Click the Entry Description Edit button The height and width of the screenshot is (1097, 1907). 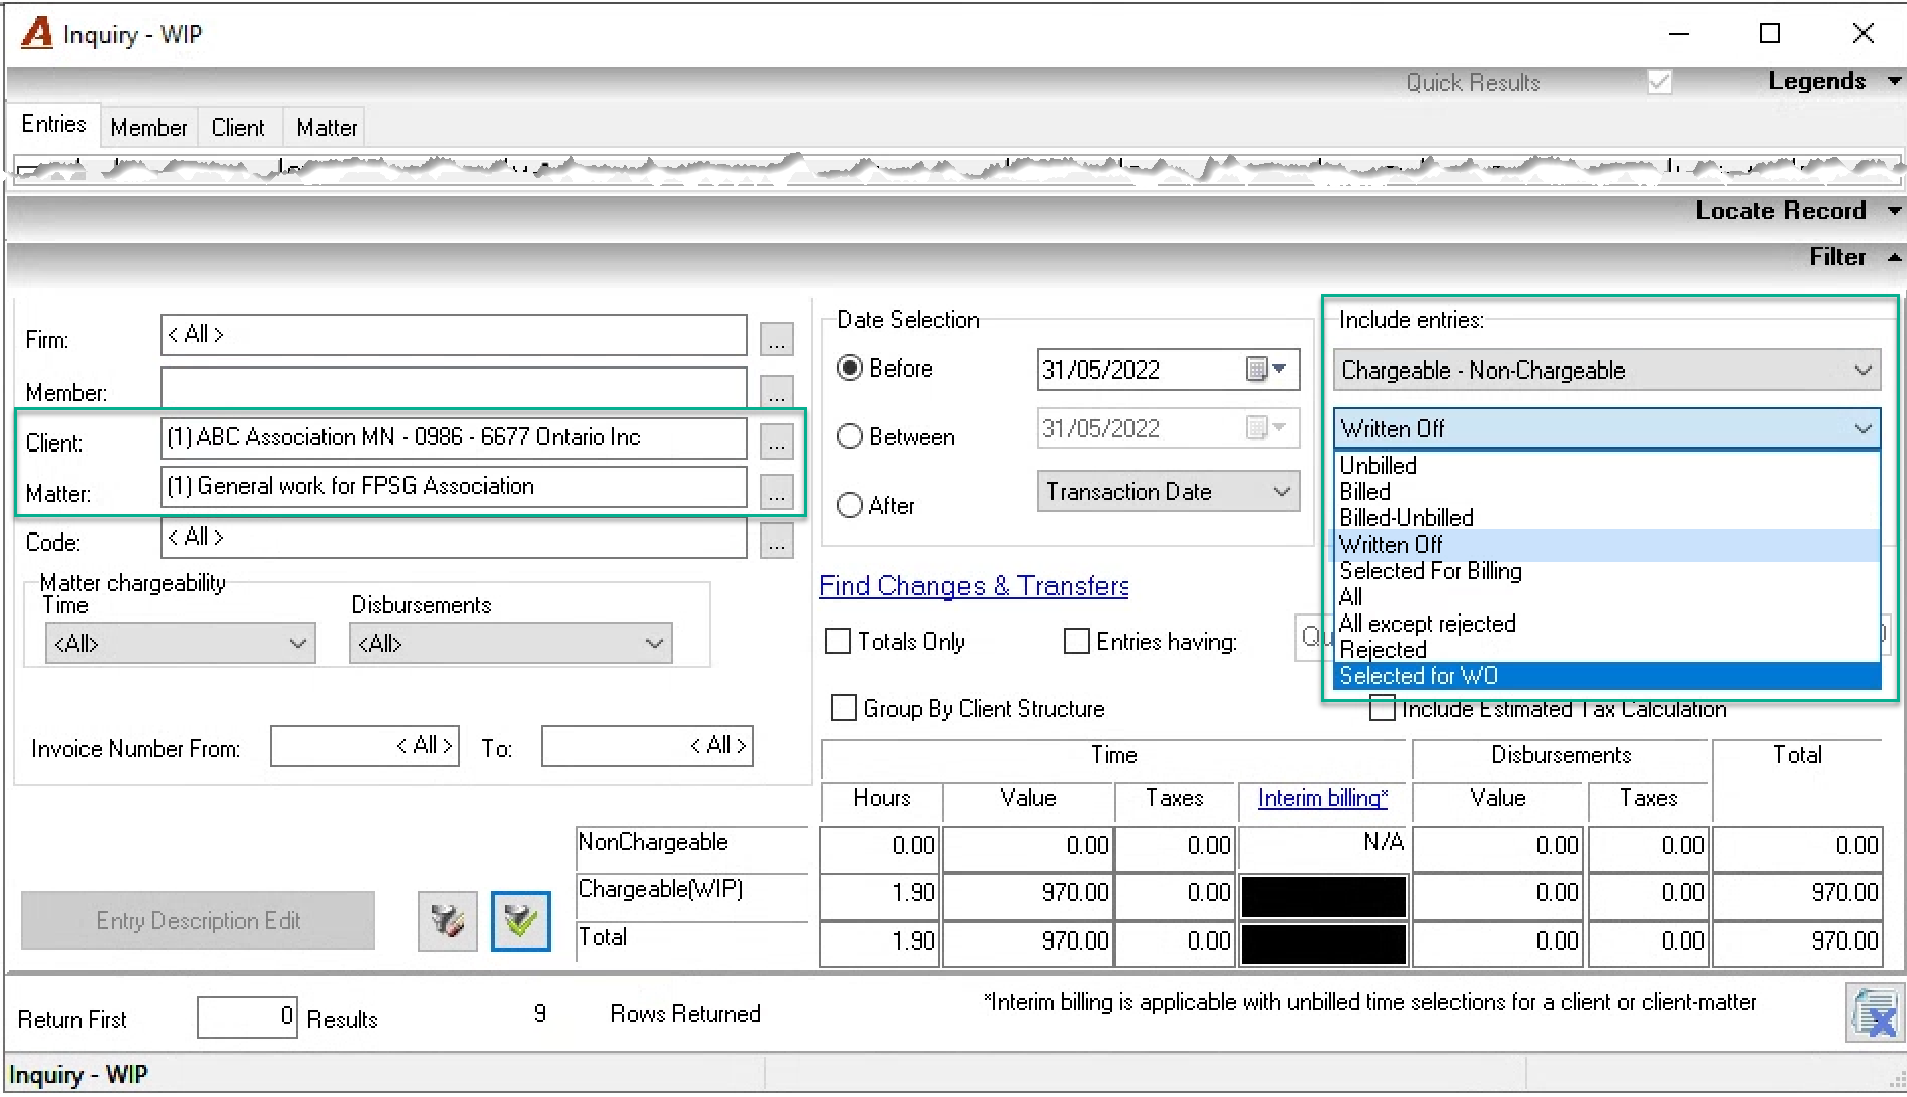point(198,921)
